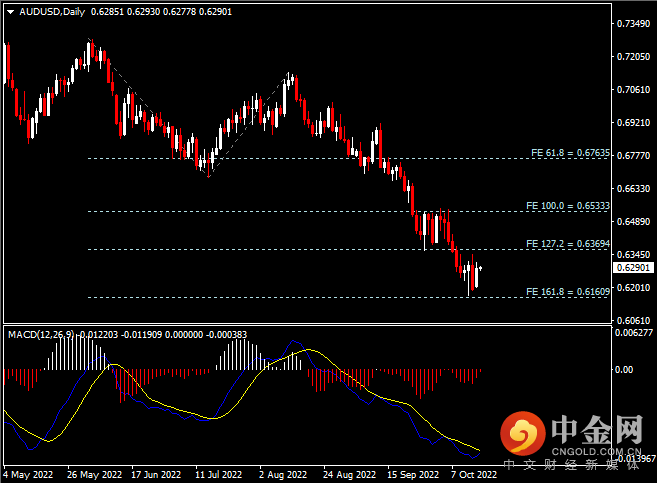The width and height of the screenshot is (657, 483).
Task: Click the 0.67770 price scale value
Action: [633, 156]
